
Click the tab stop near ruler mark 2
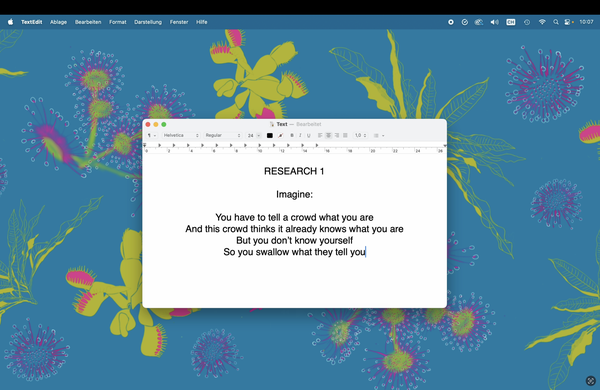[174, 145]
